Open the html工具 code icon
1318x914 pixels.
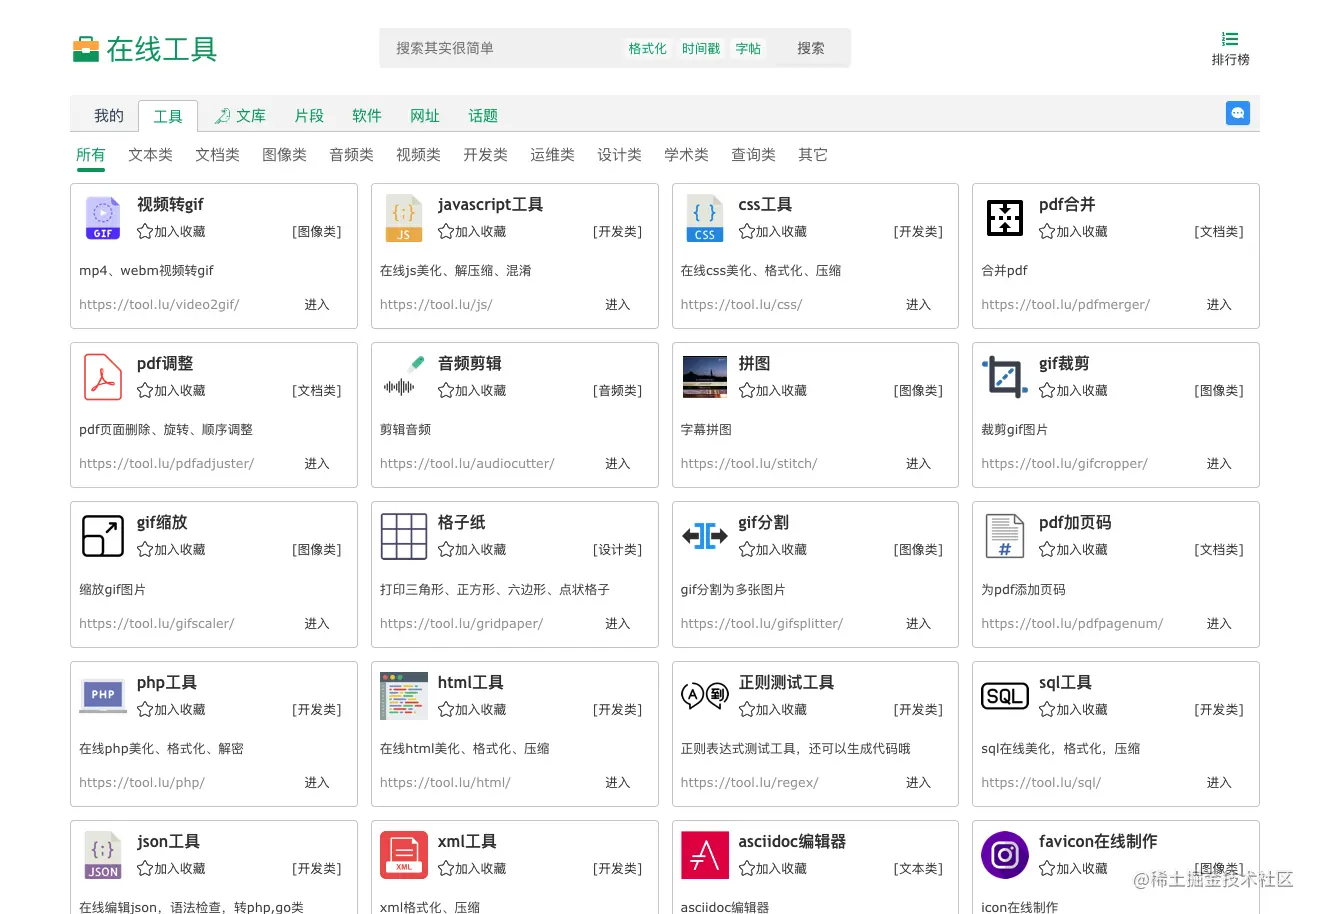pos(404,696)
